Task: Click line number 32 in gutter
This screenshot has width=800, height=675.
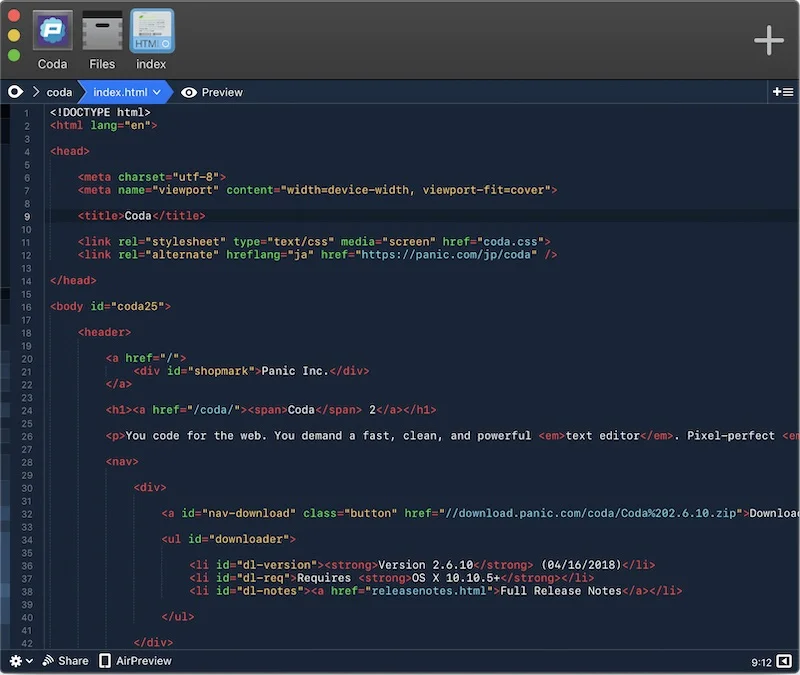Action: (27, 514)
